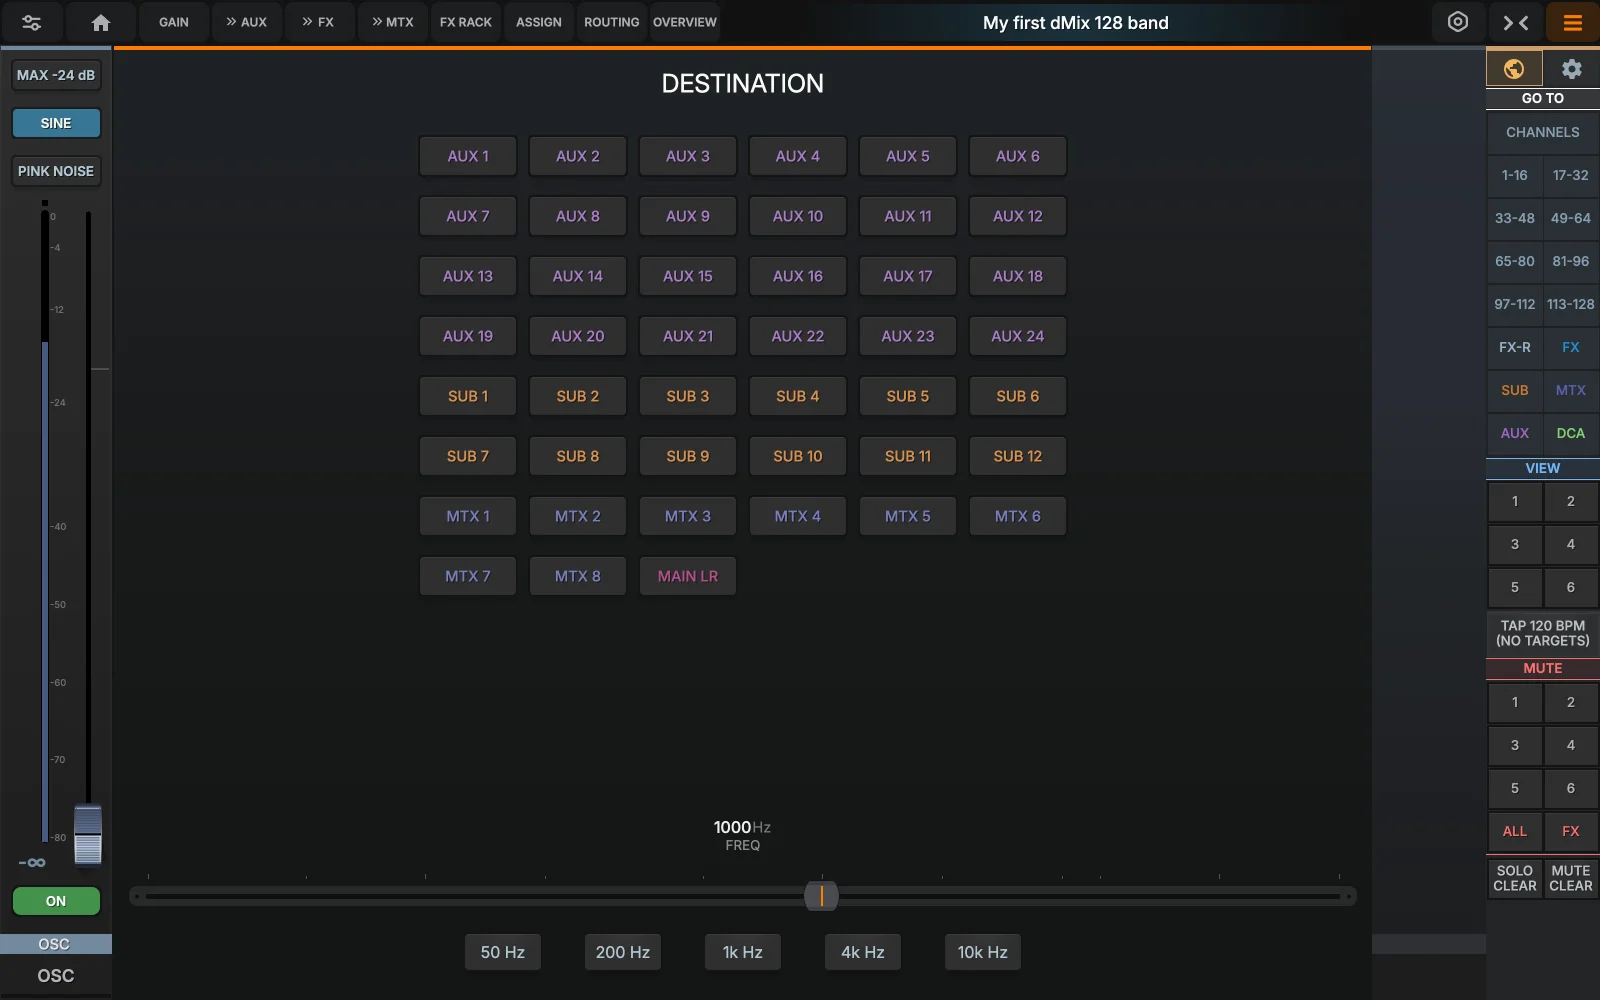The image size is (1600, 1000).
Task: Switch to FX RACK tab
Action: (x=466, y=22)
